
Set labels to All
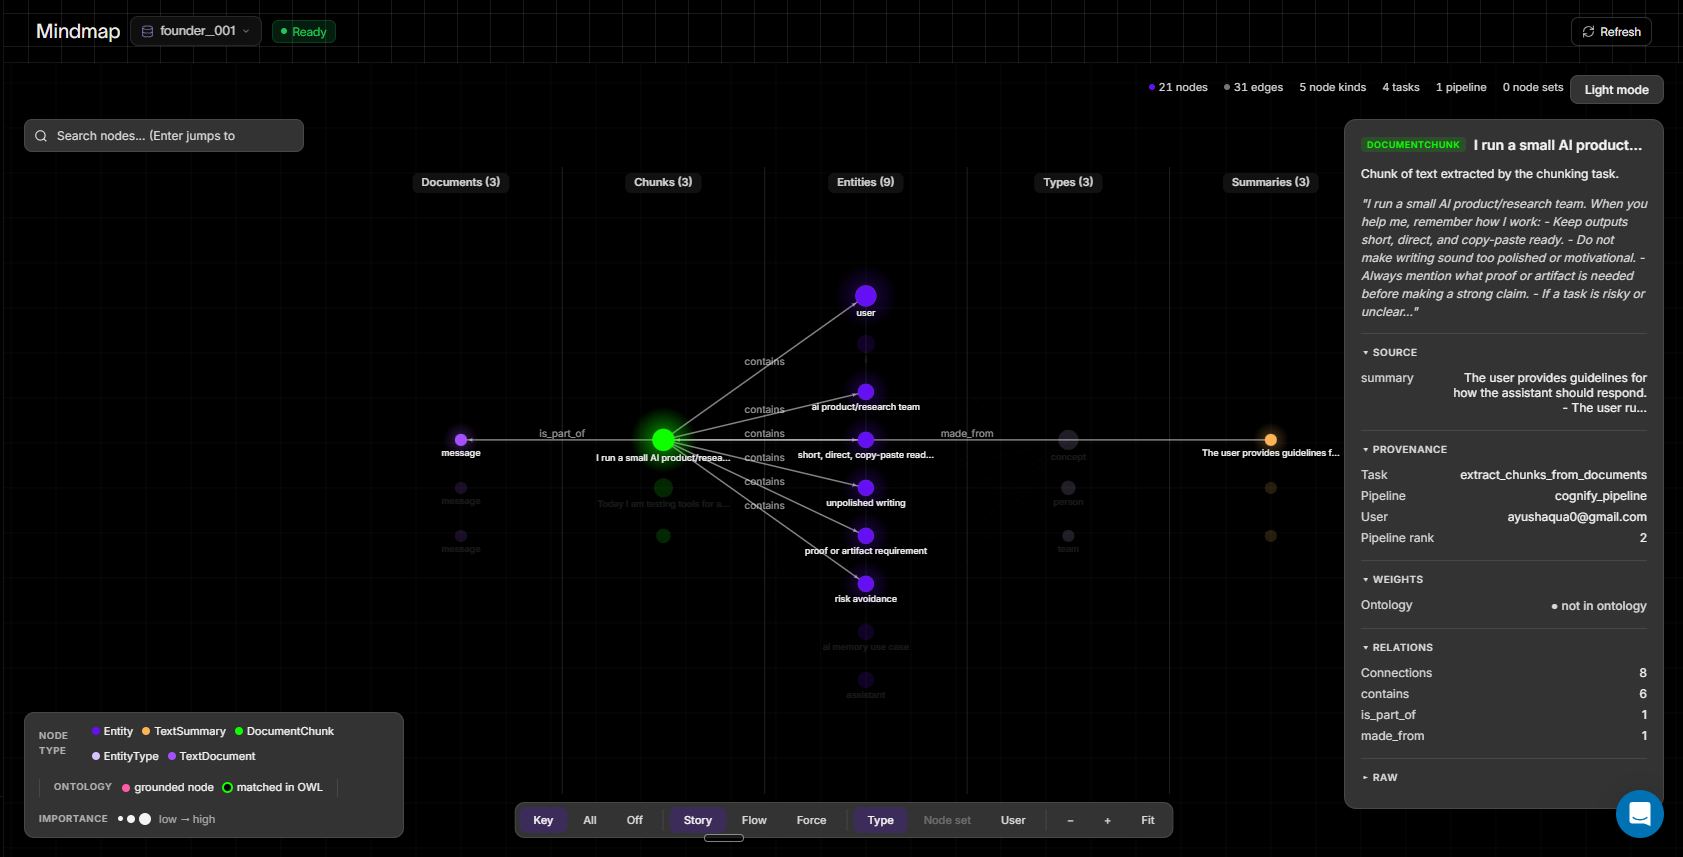coord(590,820)
